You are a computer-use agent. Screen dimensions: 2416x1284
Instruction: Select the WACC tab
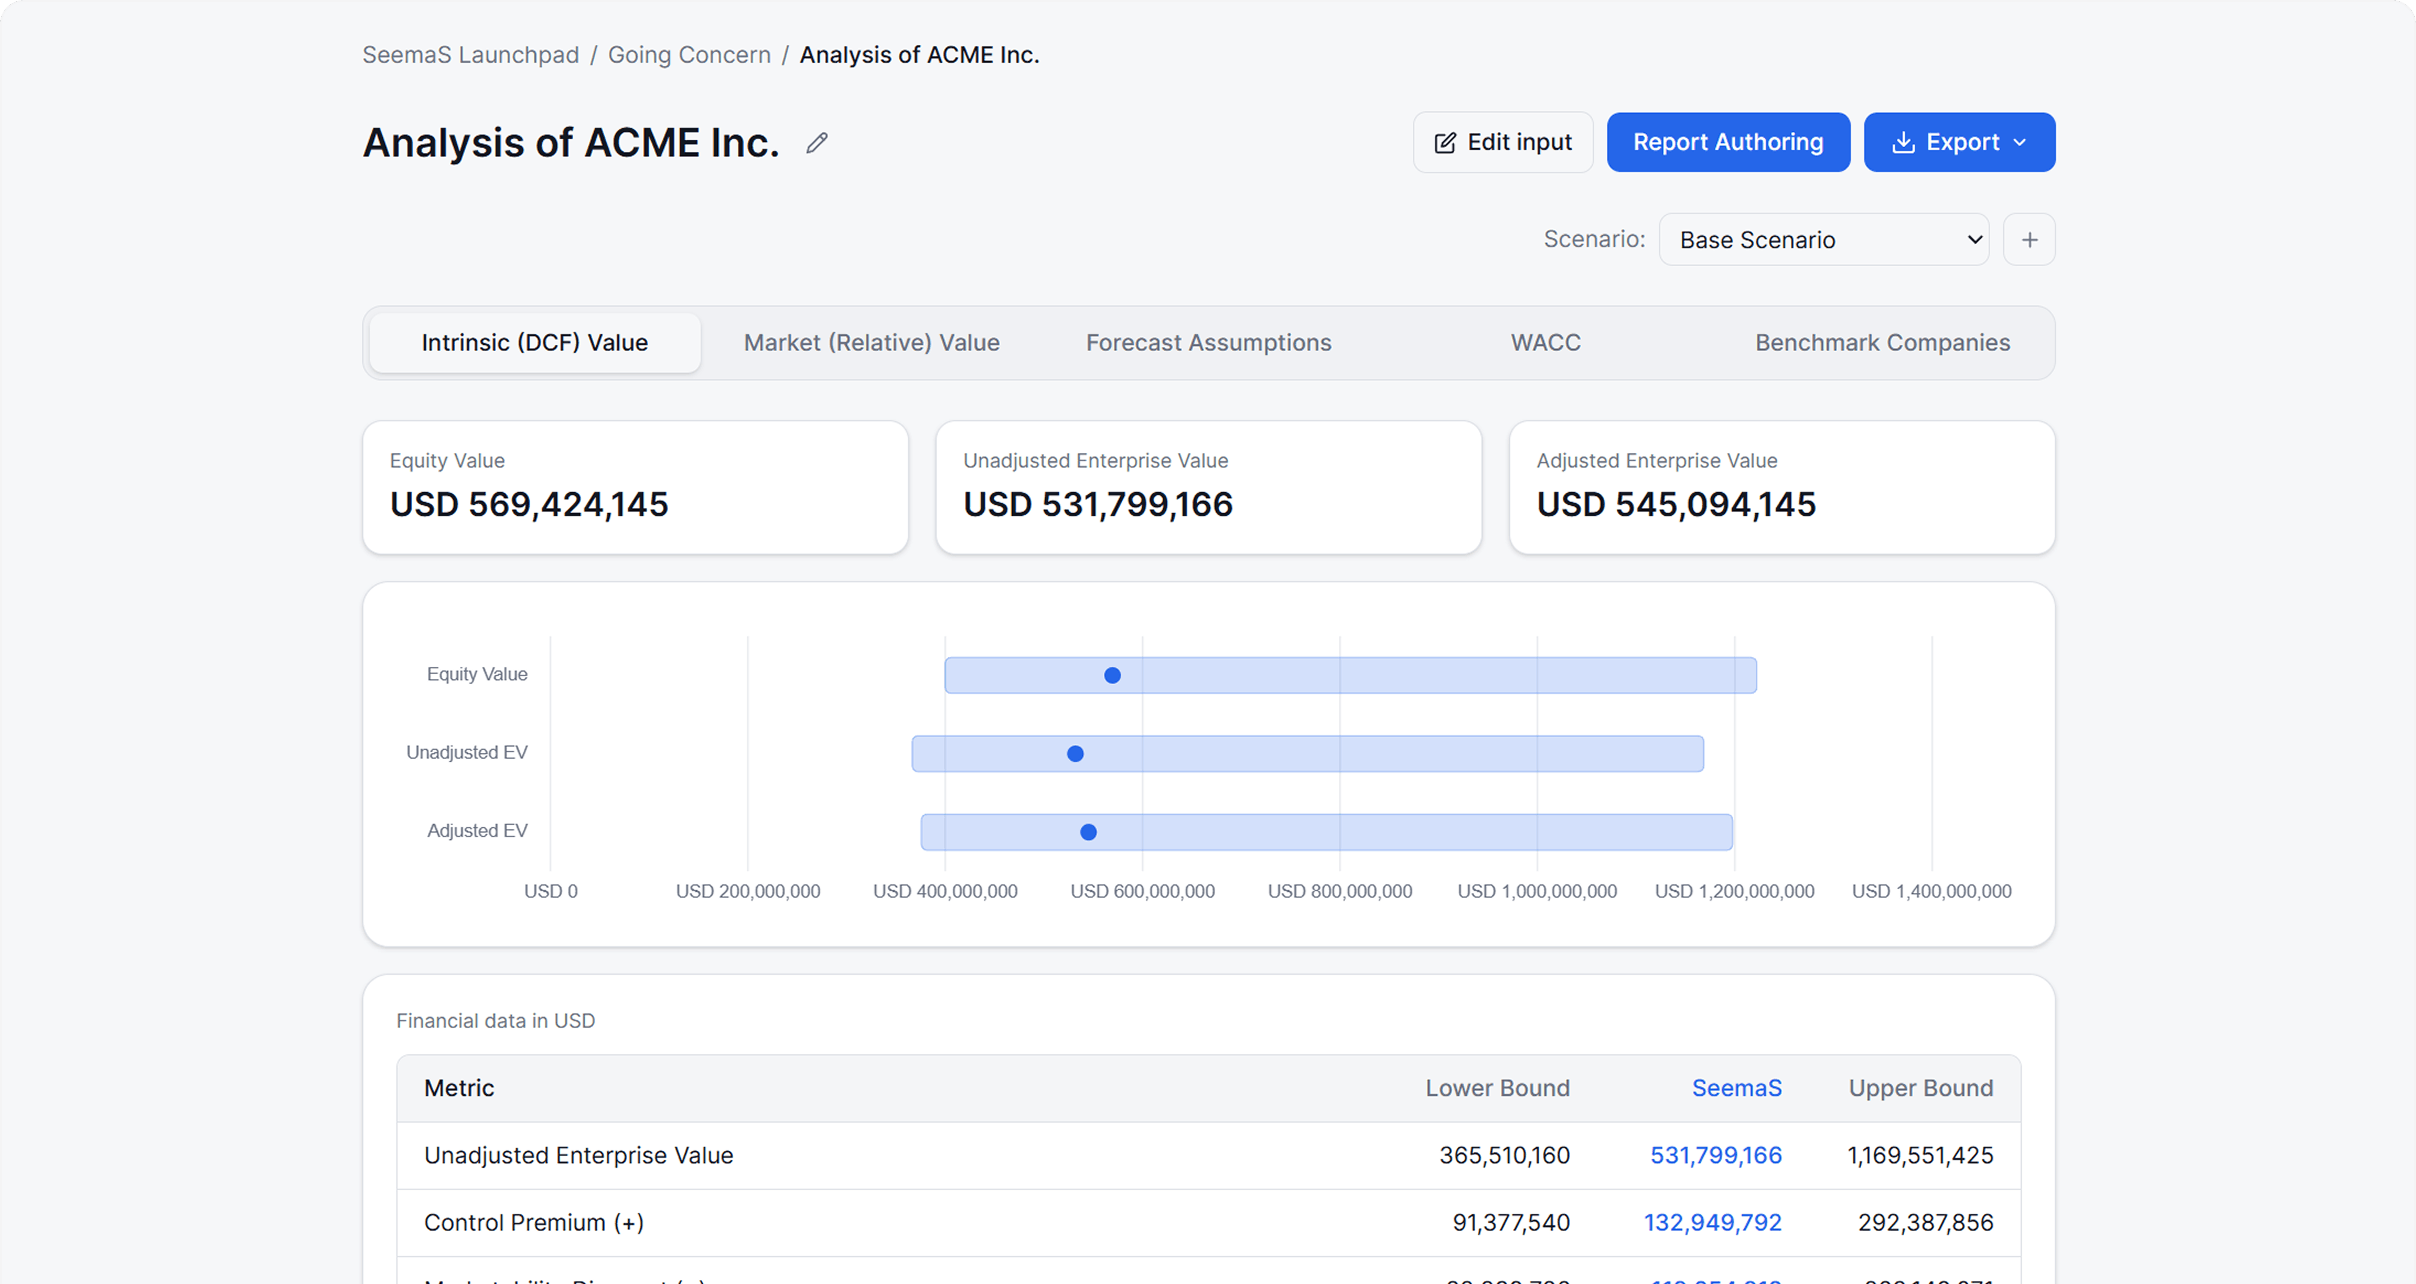[1545, 343]
